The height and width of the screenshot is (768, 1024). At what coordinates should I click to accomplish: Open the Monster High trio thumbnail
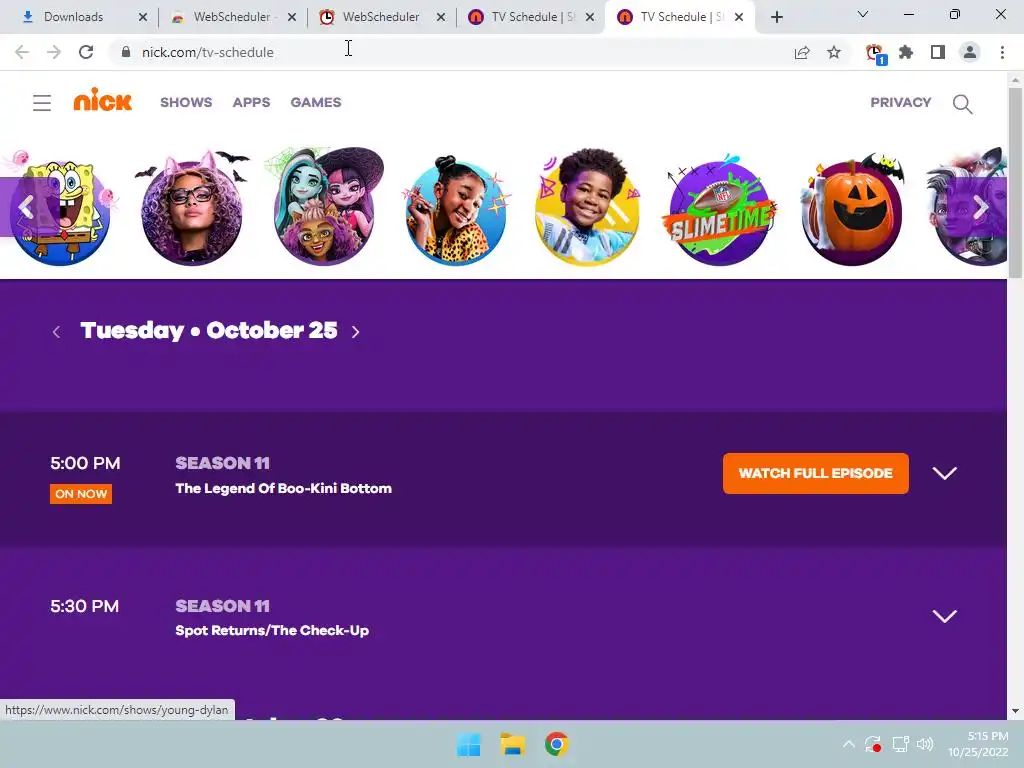click(324, 209)
